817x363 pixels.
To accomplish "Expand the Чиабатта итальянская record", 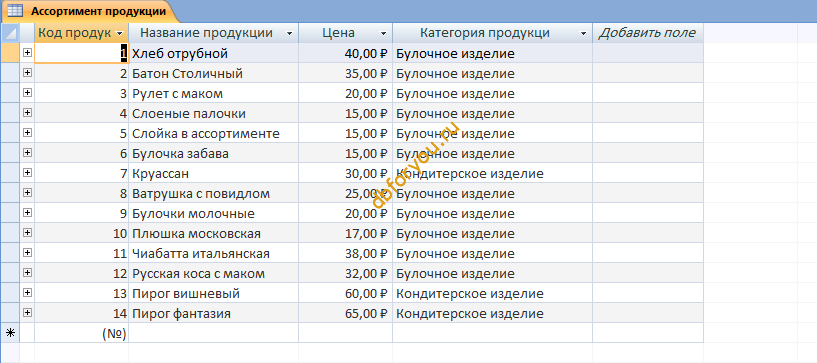I will click(x=27, y=253).
